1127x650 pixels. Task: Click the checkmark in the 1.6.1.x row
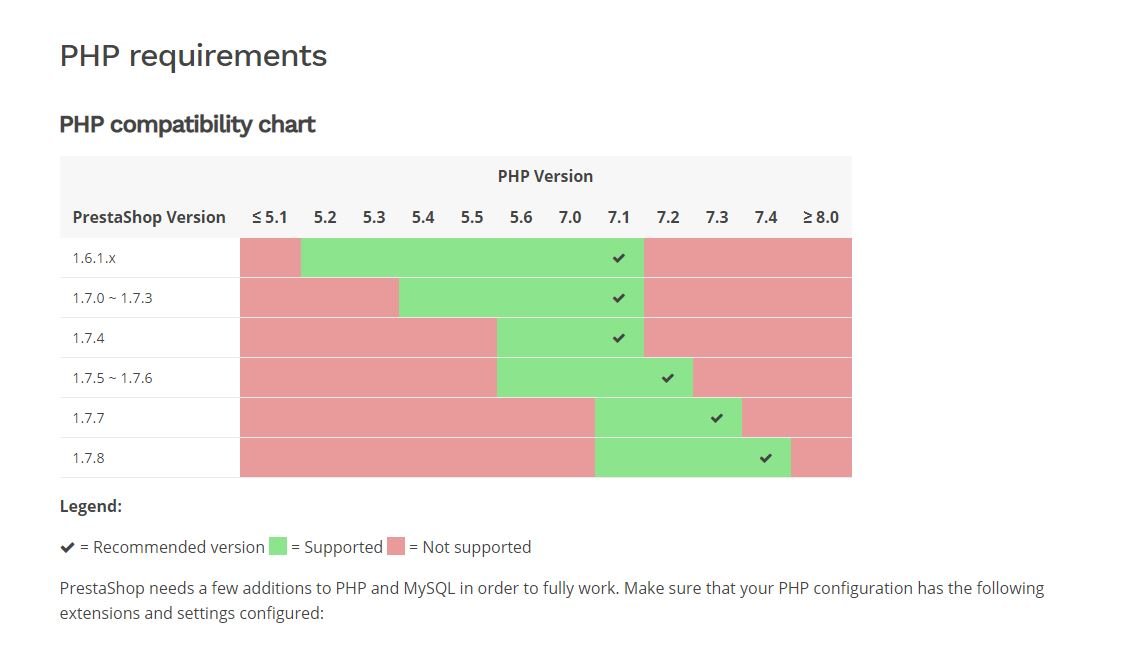click(x=619, y=258)
